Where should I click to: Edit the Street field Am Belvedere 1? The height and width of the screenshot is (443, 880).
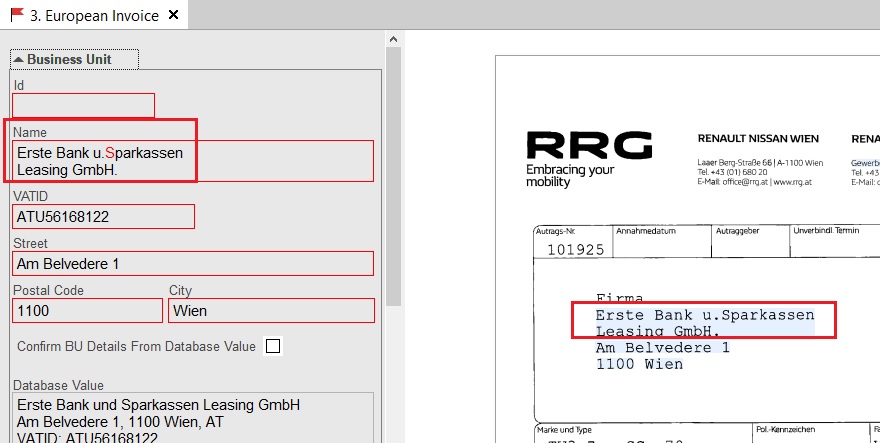point(192,264)
